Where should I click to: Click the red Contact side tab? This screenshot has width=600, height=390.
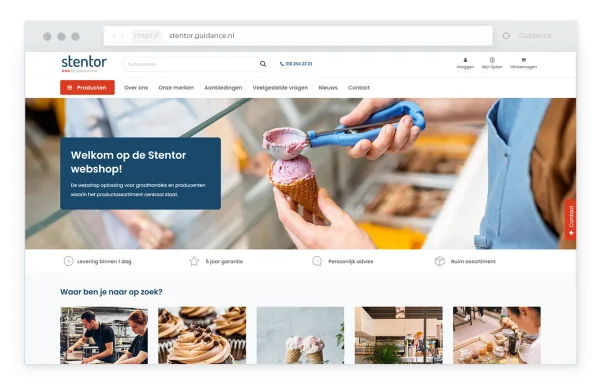click(571, 220)
